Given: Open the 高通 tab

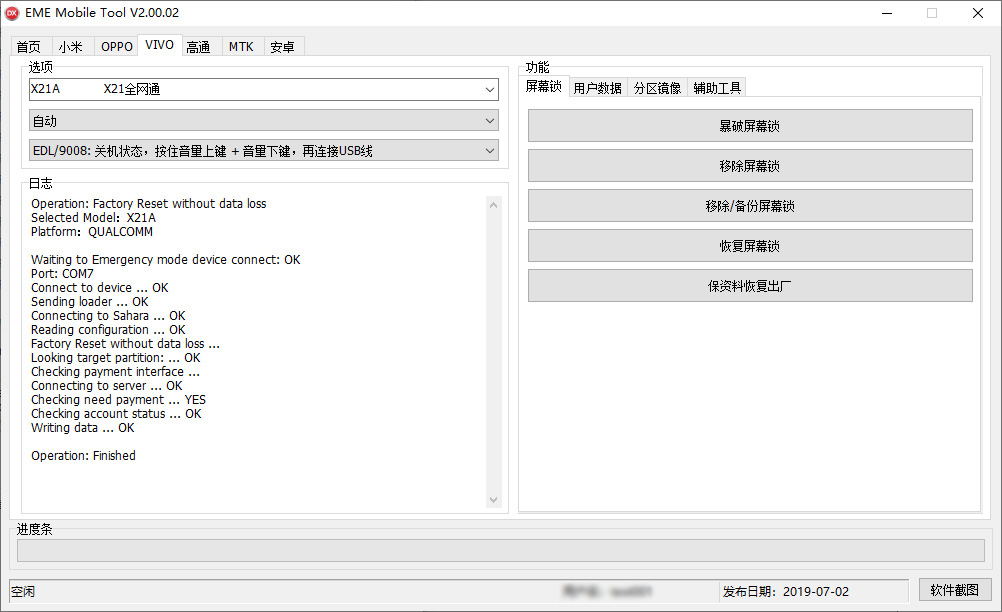Looking at the screenshot, I should 198,47.
